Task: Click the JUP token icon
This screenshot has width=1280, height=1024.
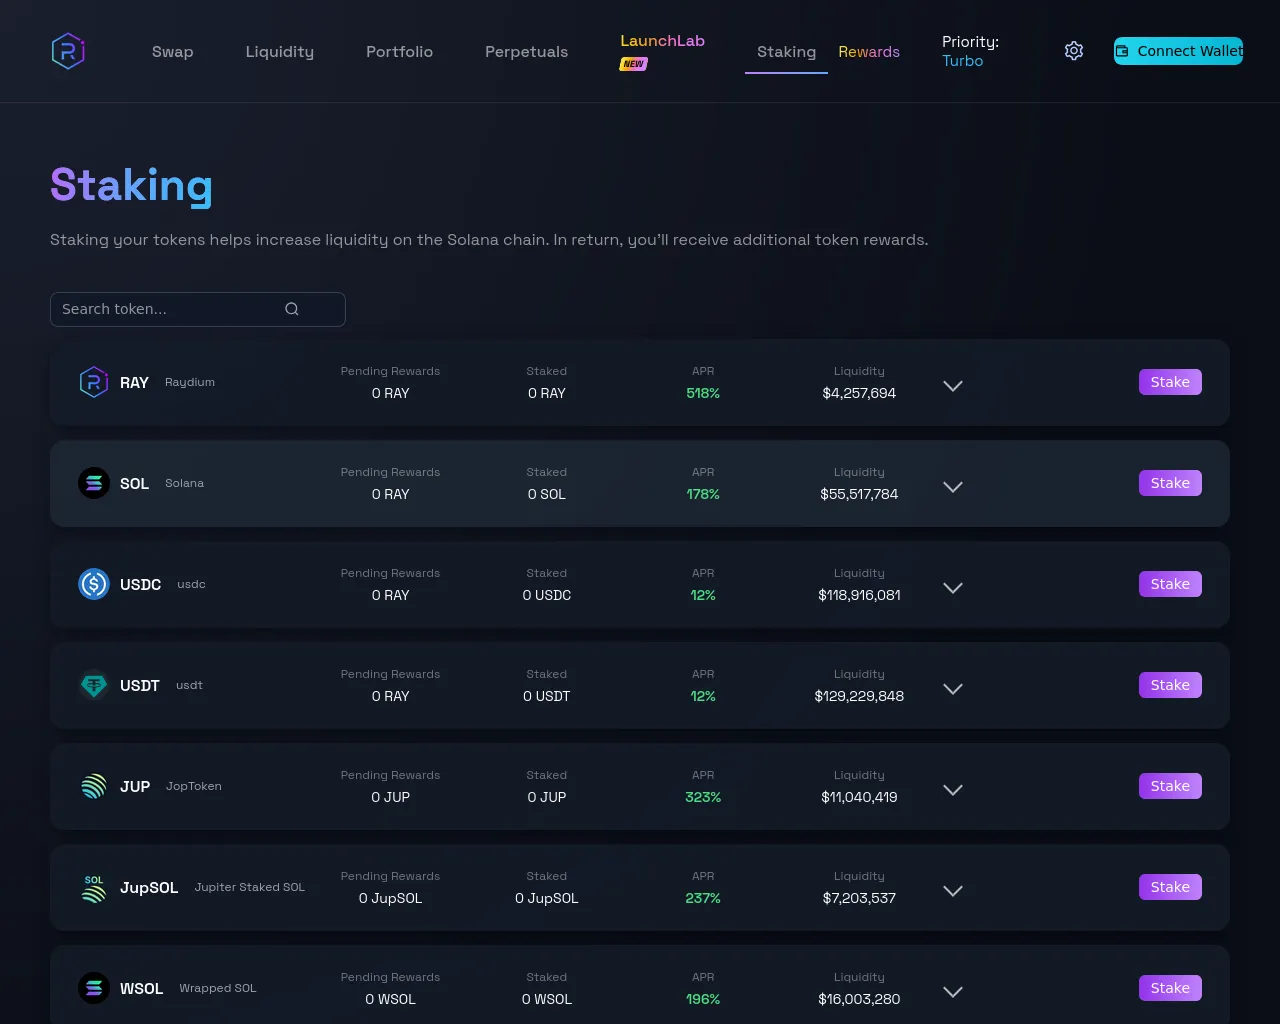Action: click(94, 786)
